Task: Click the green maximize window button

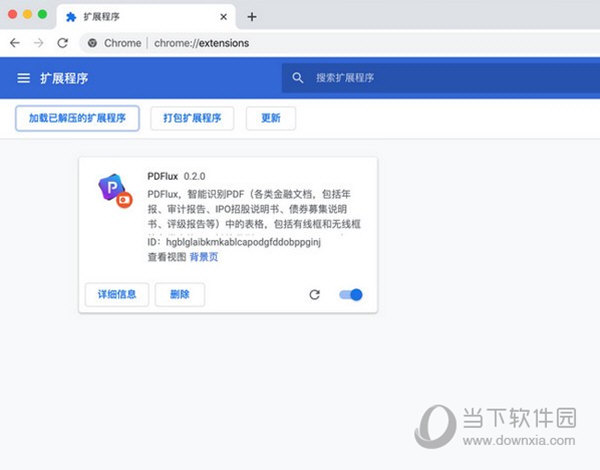Action: pos(42,15)
